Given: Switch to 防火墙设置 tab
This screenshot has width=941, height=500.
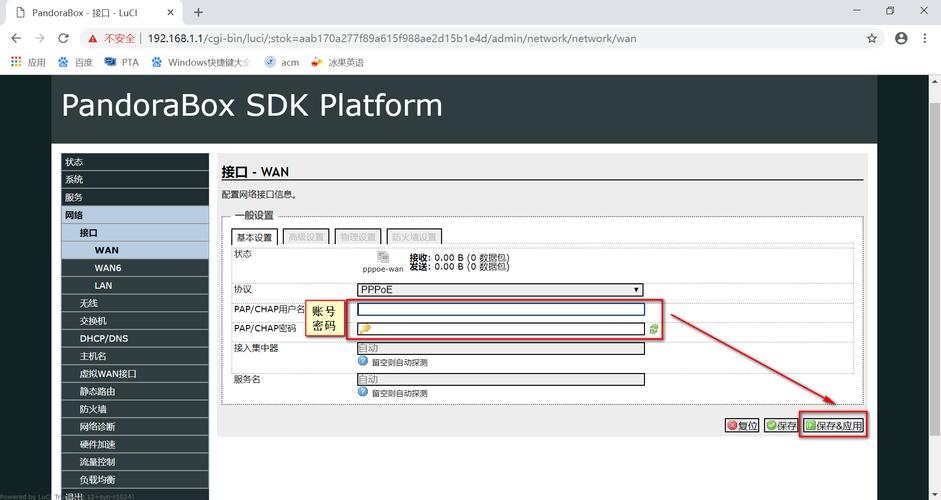Looking at the screenshot, I should point(414,237).
